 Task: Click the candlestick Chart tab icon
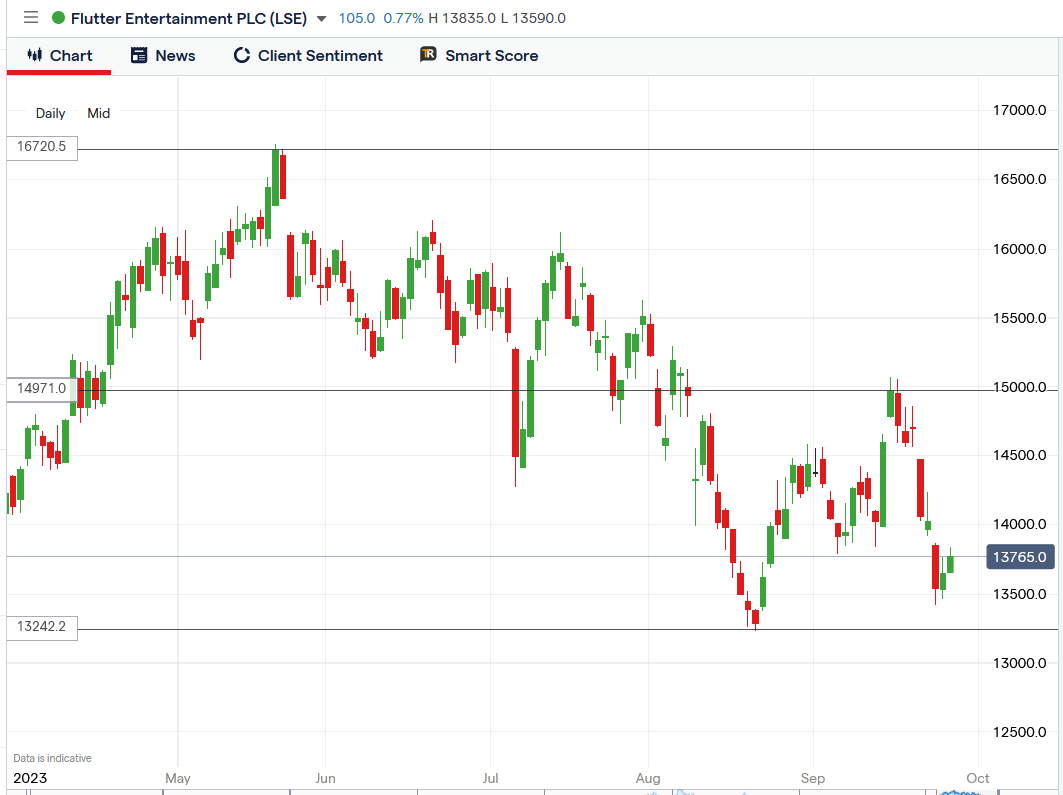[x=35, y=55]
